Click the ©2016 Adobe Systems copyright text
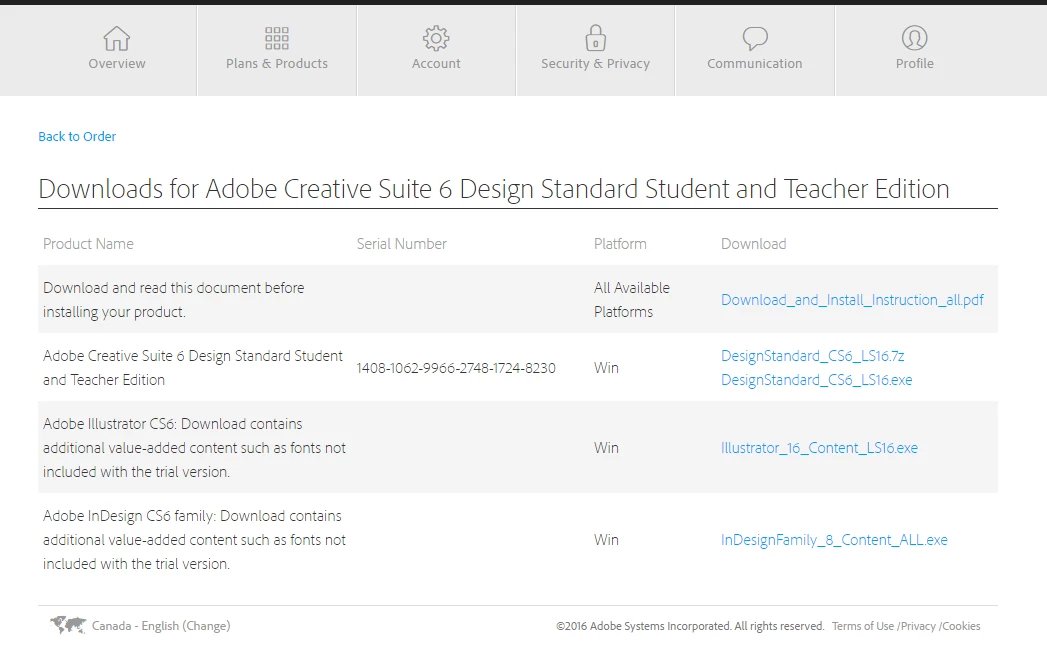This screenshot has width=1047, height=662. (690, 626)
